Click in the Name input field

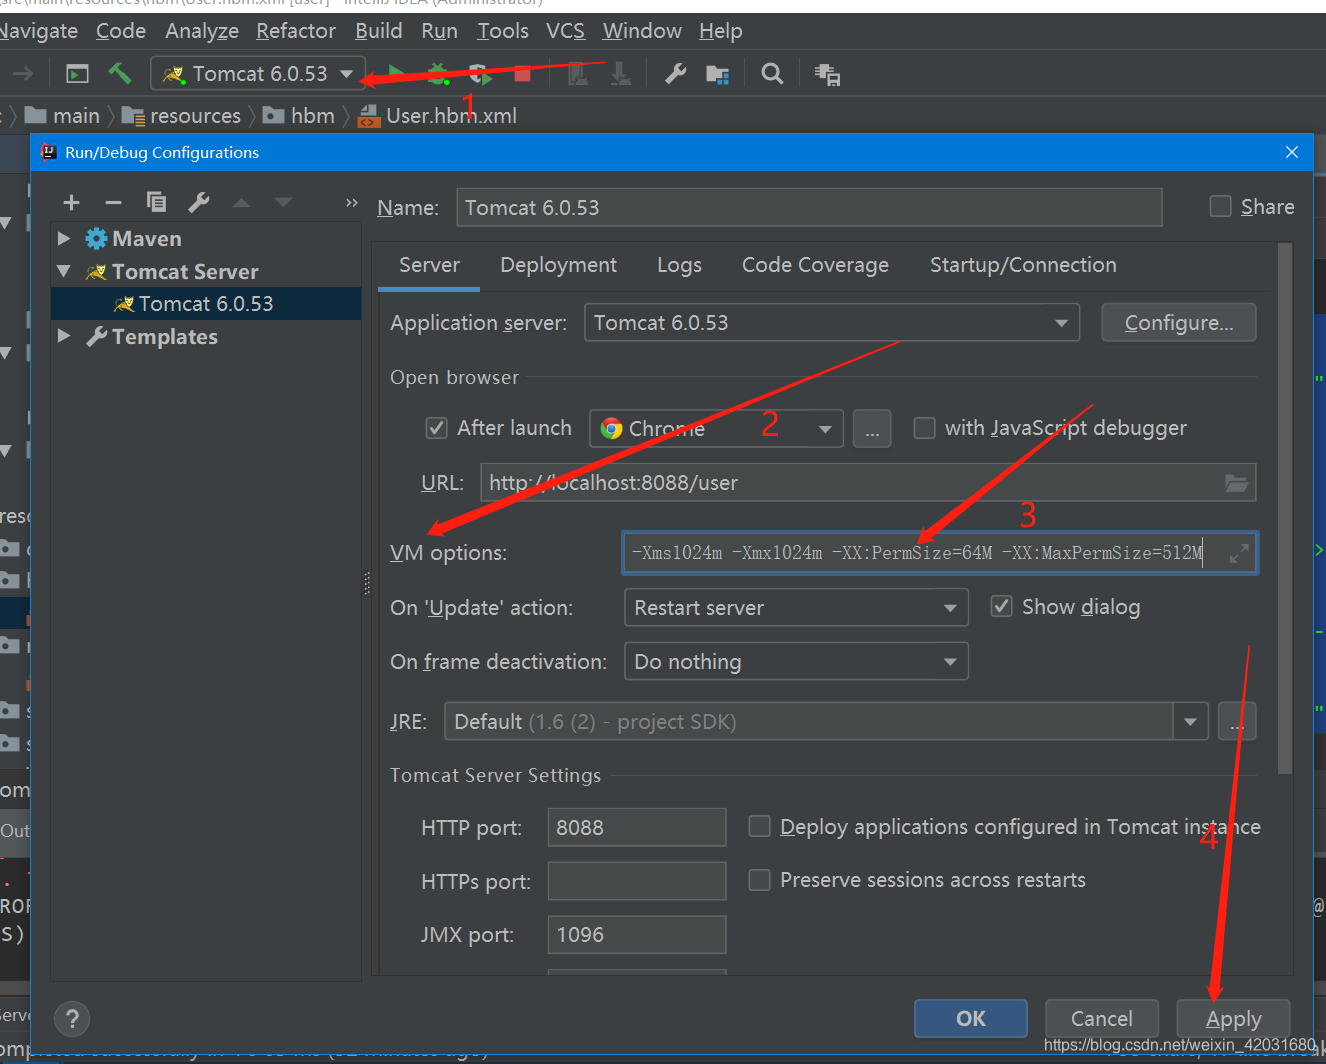pyautogui.click(x=809, y=208)
